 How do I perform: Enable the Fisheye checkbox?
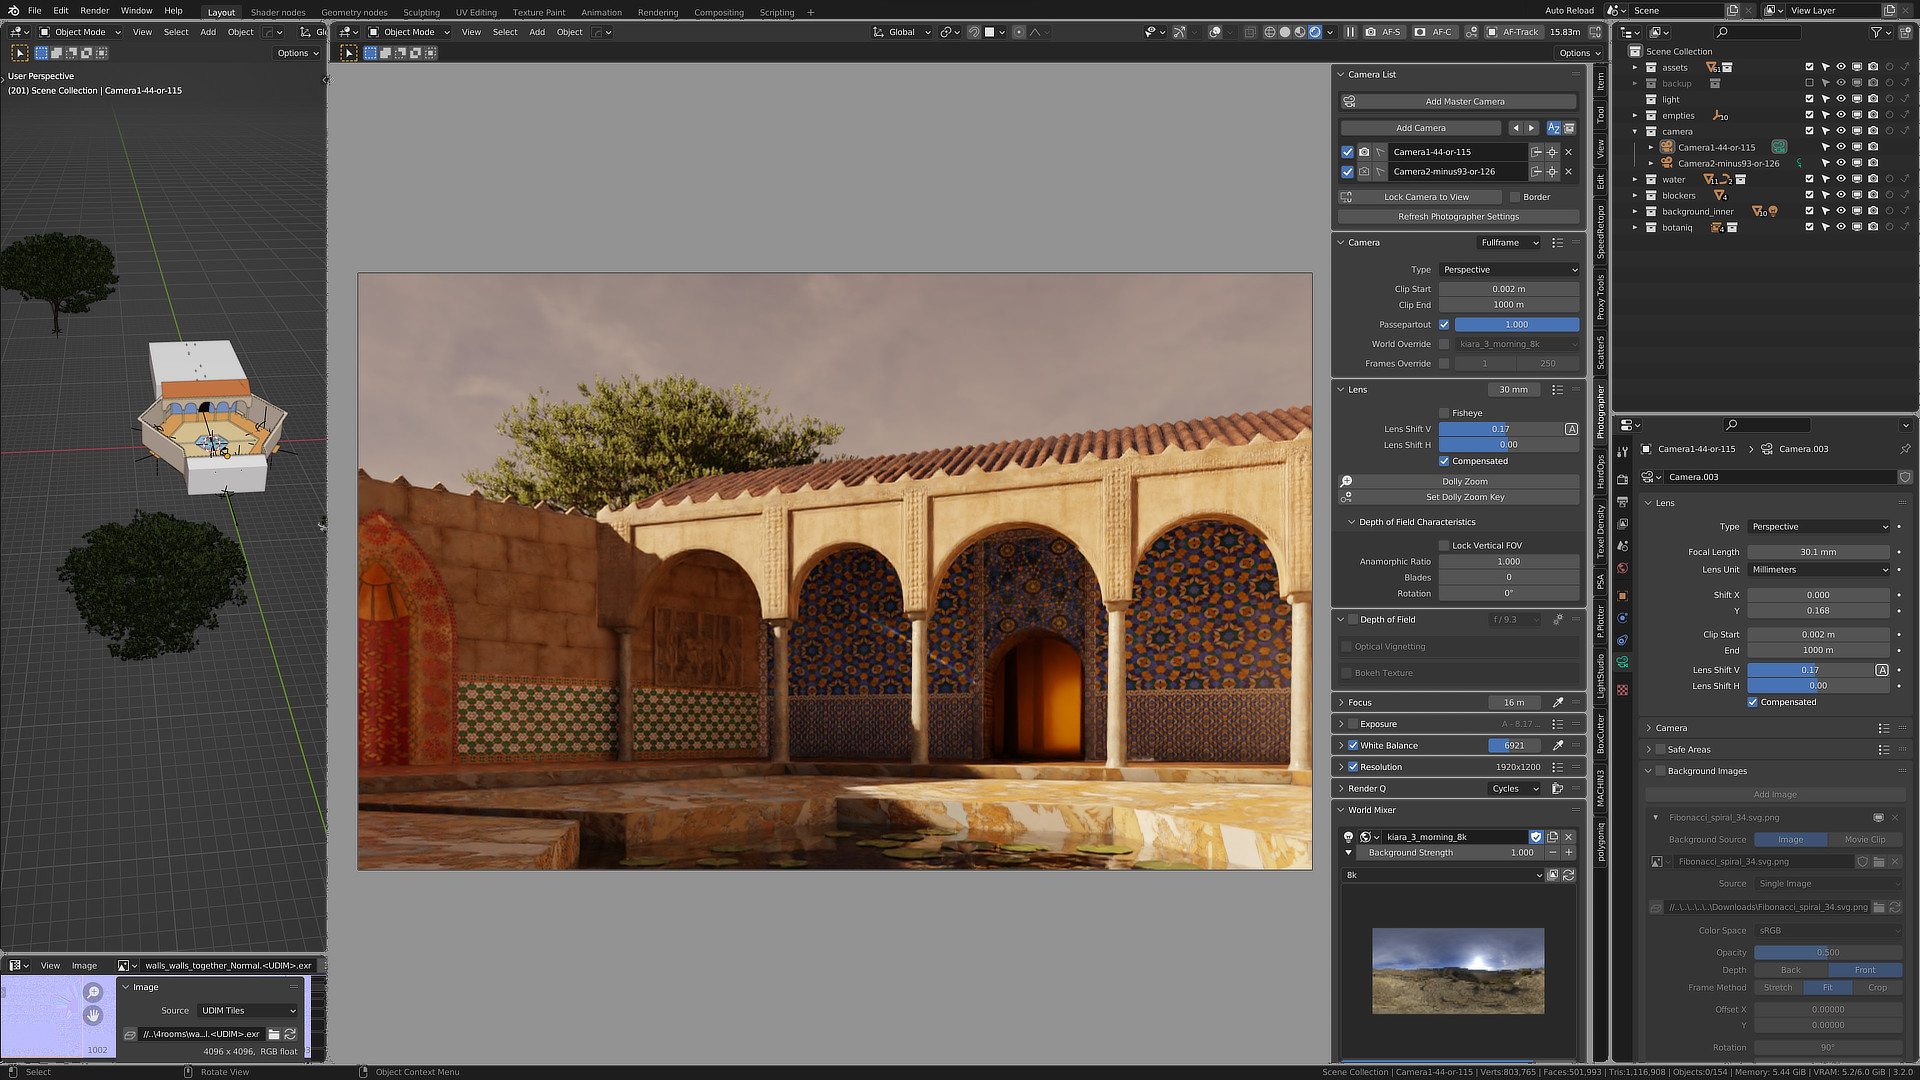tap(1444, 413)
